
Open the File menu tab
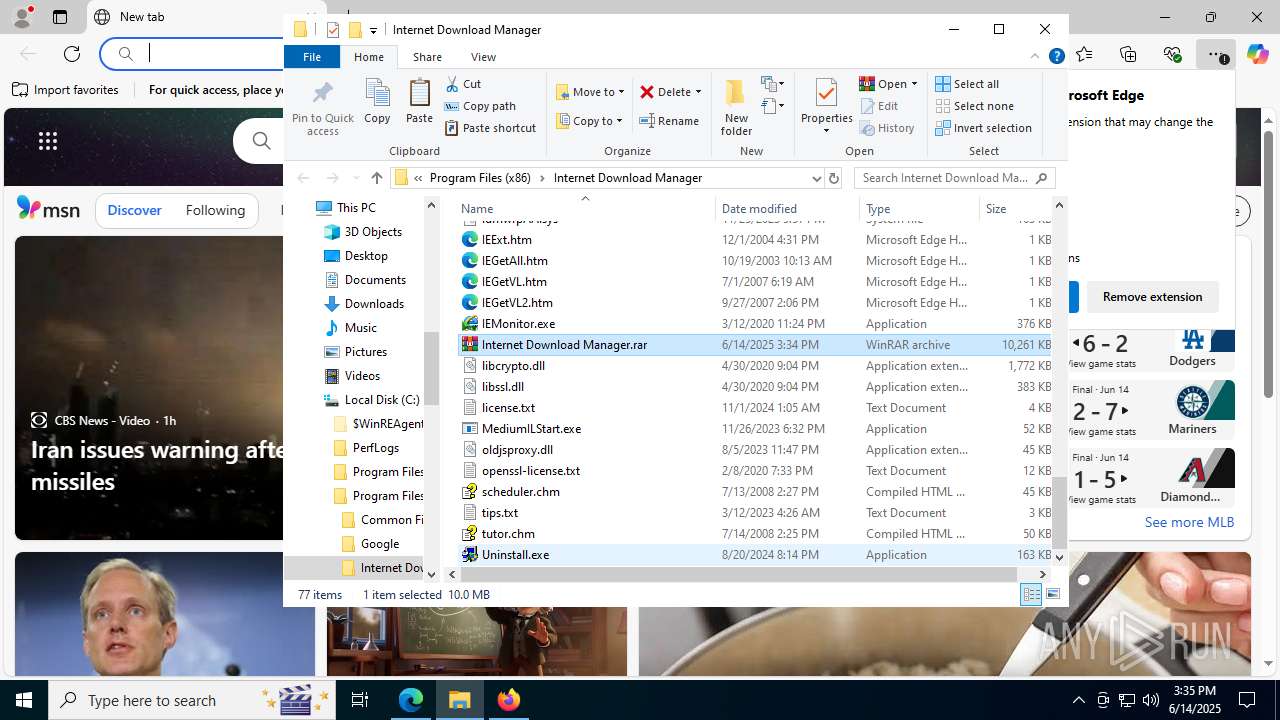pos(312,57)
